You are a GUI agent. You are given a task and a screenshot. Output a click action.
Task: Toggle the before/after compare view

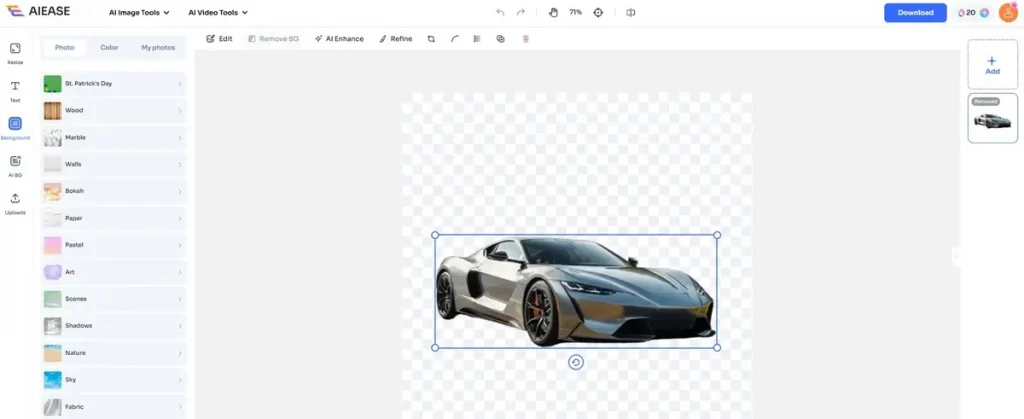coord(630,13)
